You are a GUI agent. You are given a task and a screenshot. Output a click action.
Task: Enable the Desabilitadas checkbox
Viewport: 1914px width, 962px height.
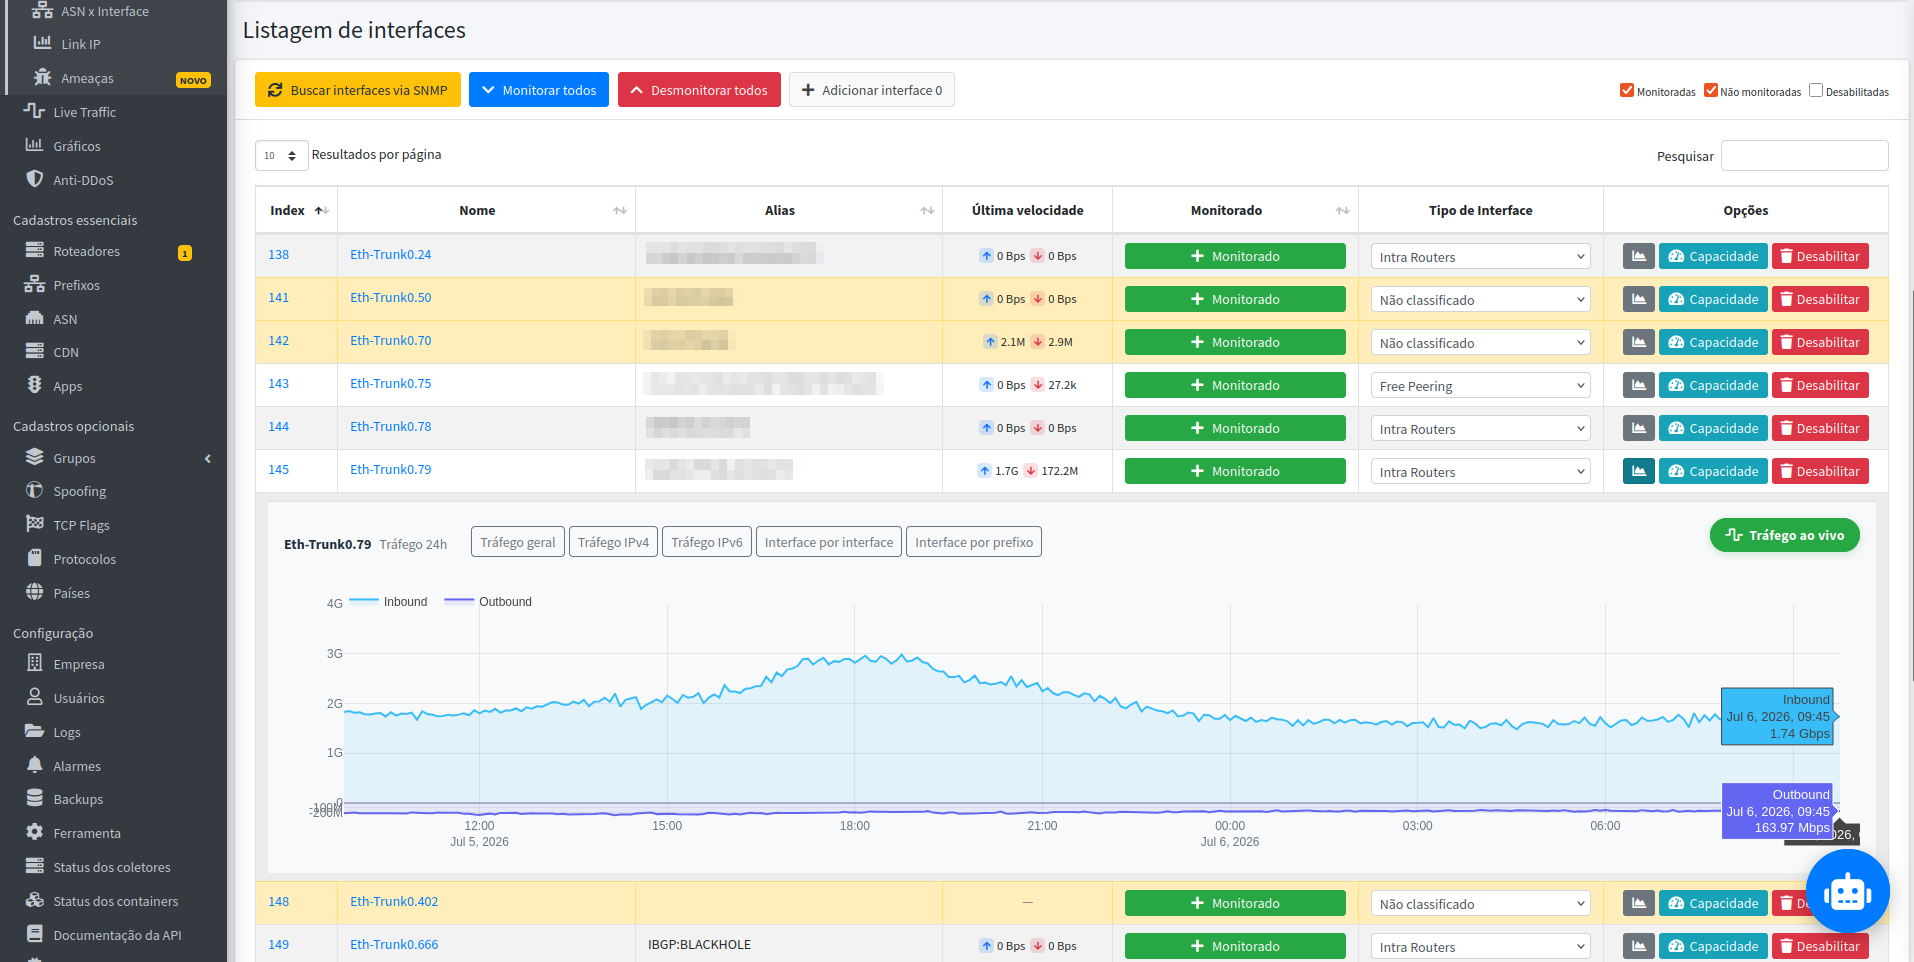pos(1816,90)
